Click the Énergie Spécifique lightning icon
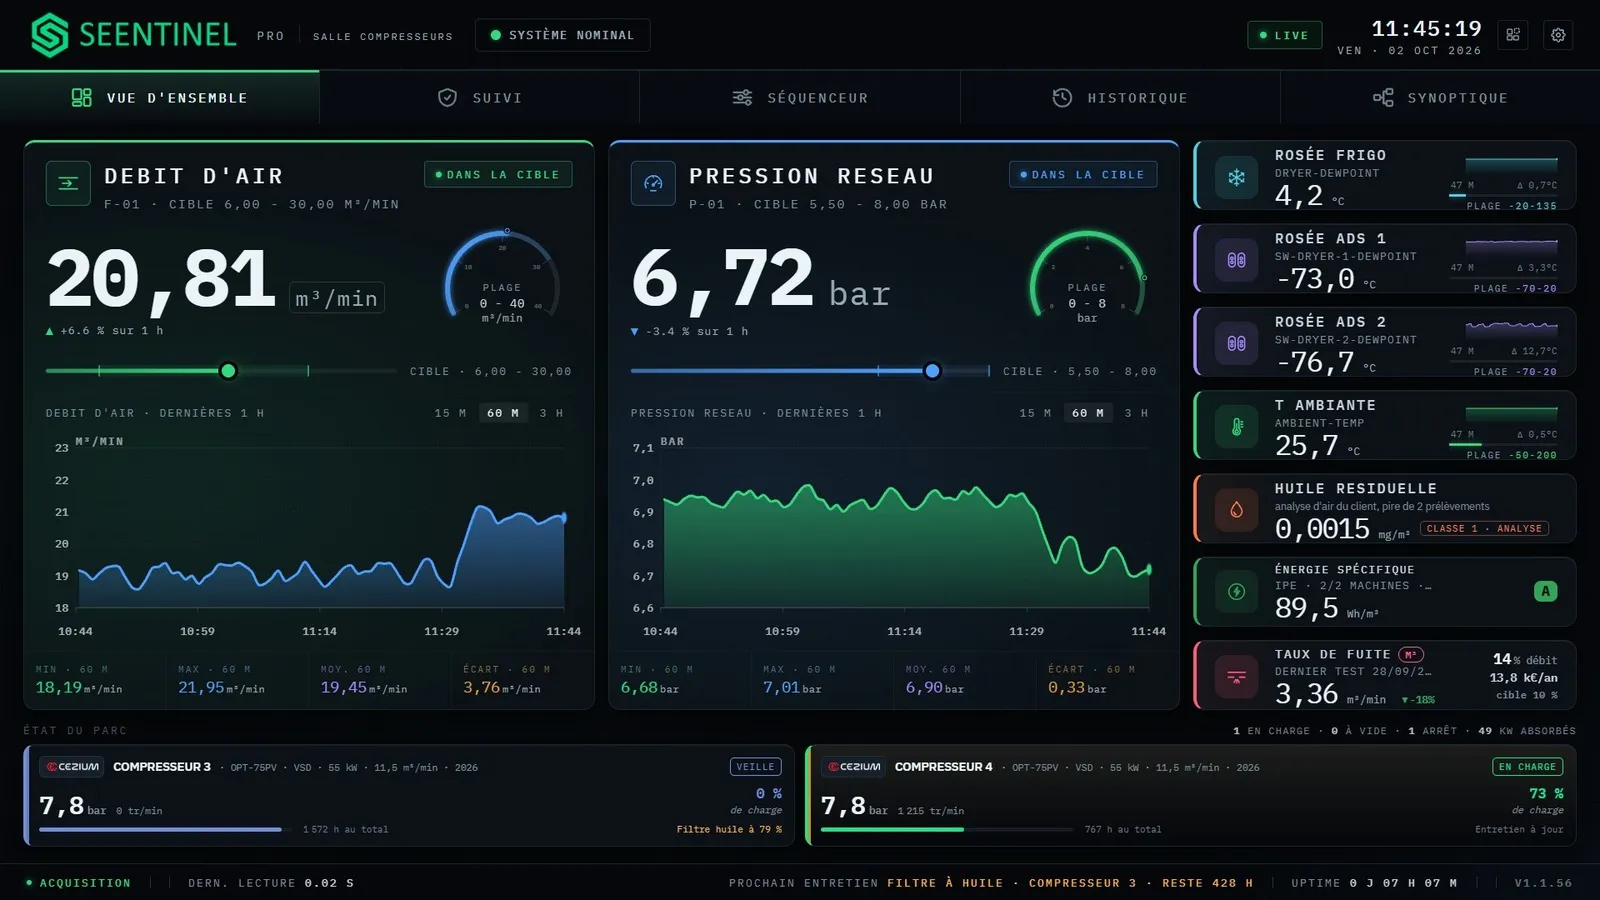Viewport: 1600px width, 900px height. coord(1237,592)
